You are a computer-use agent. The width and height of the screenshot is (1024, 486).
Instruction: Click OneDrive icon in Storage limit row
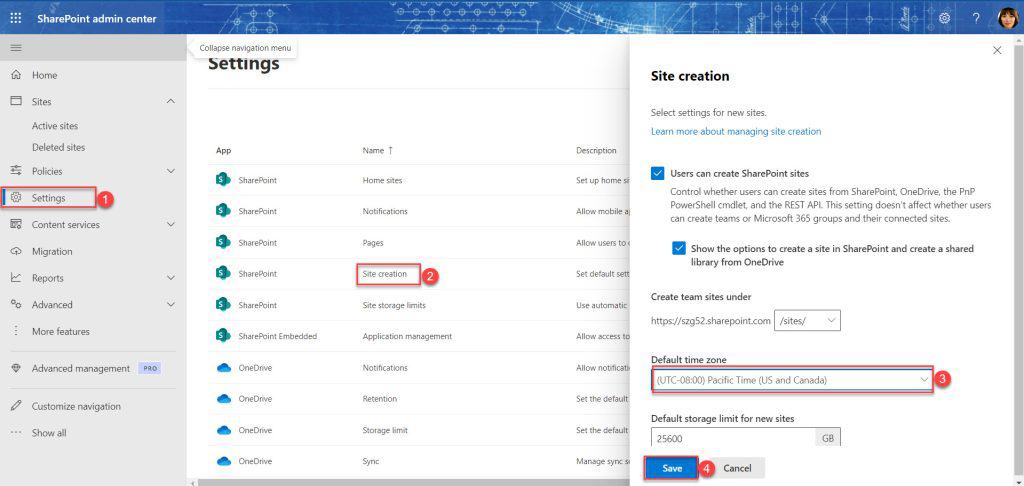coord(224,430)
